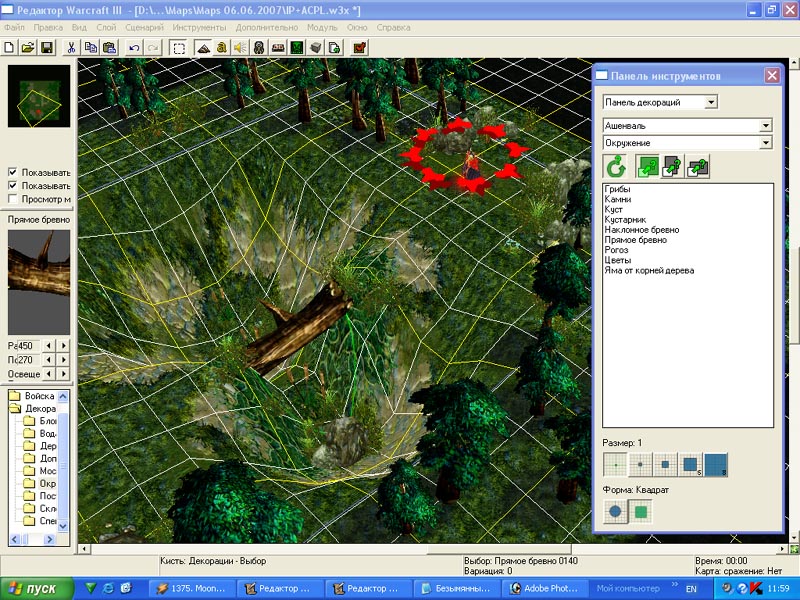Screen dimensions: 800x600
Task: Choose the circle brush shape
Action: coord(615,511)
